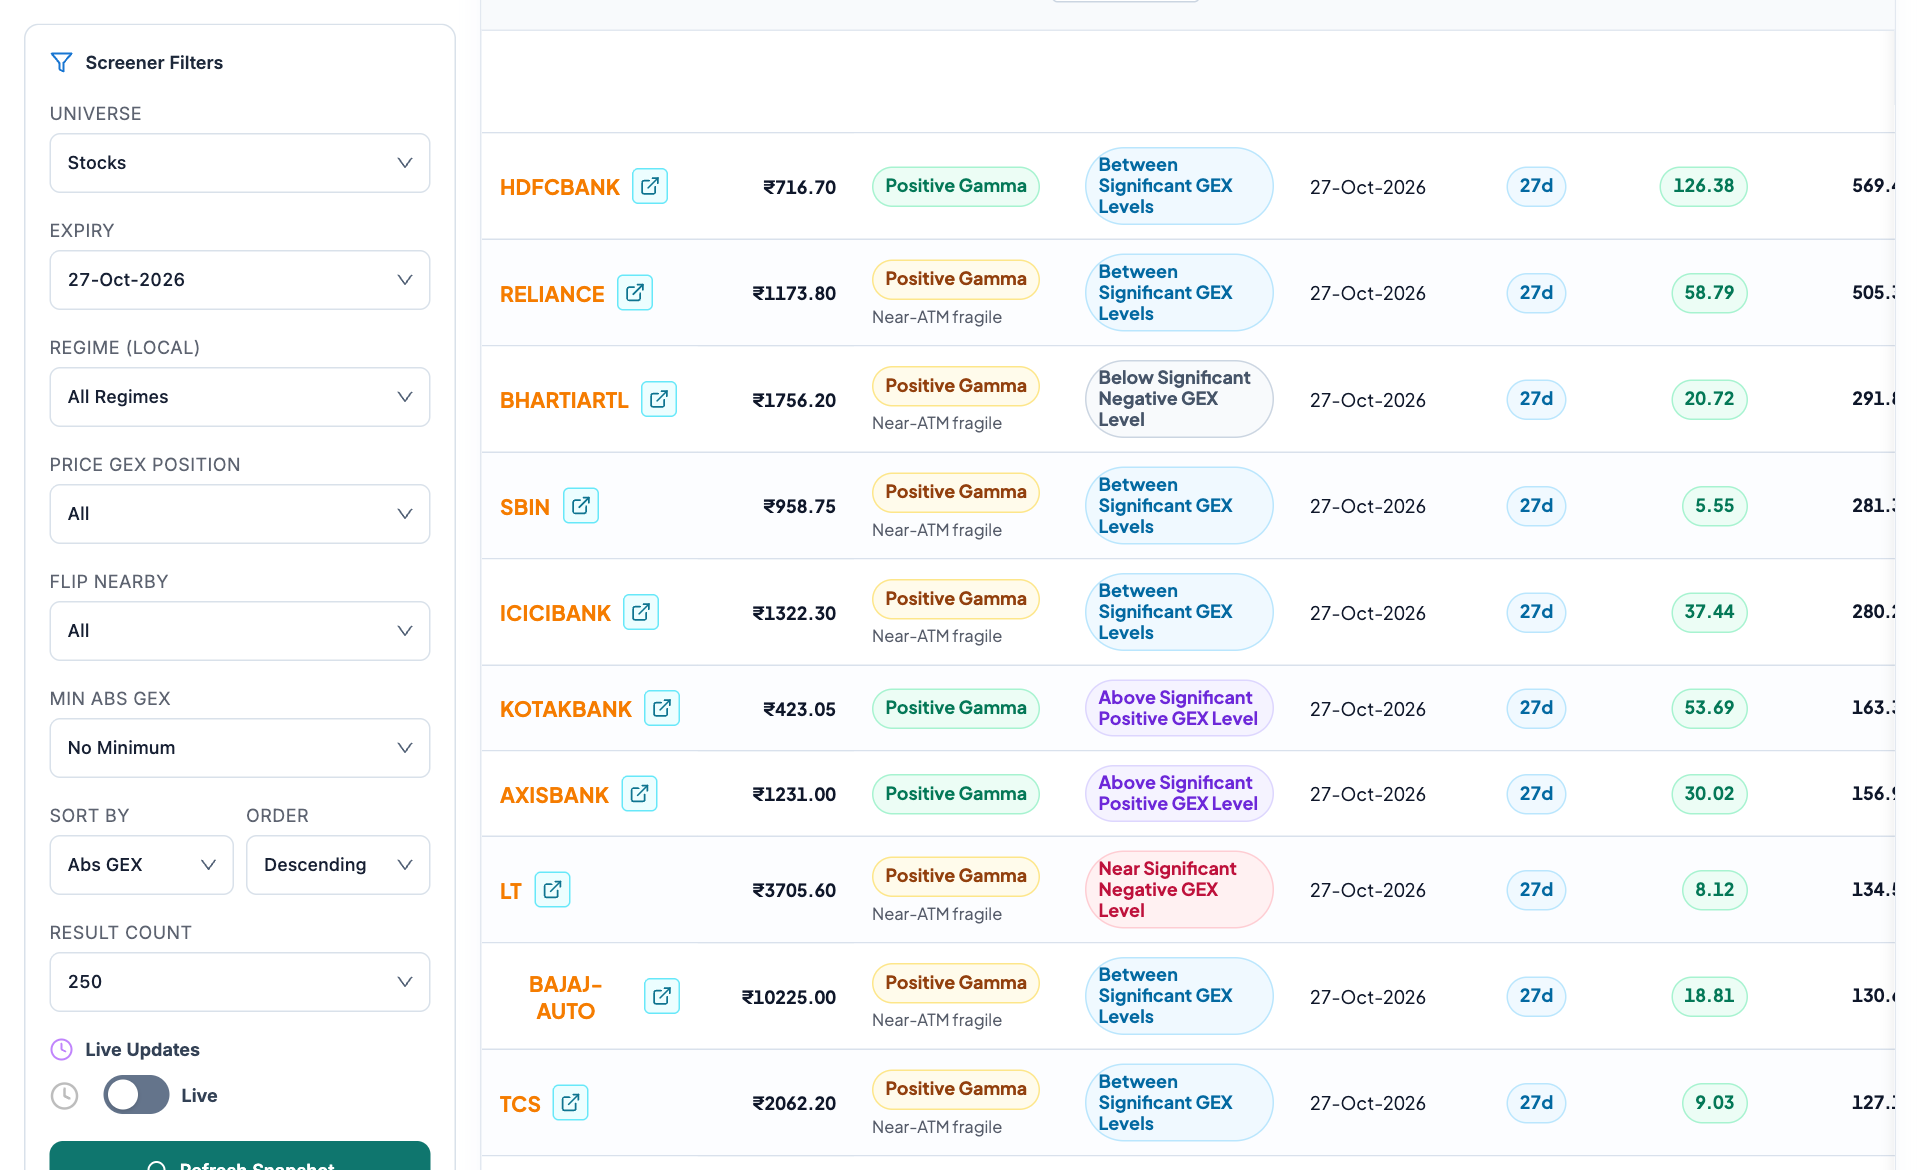Click the Refresh Snapshot button
1920x1170 pixels.
pos(240,1158)
